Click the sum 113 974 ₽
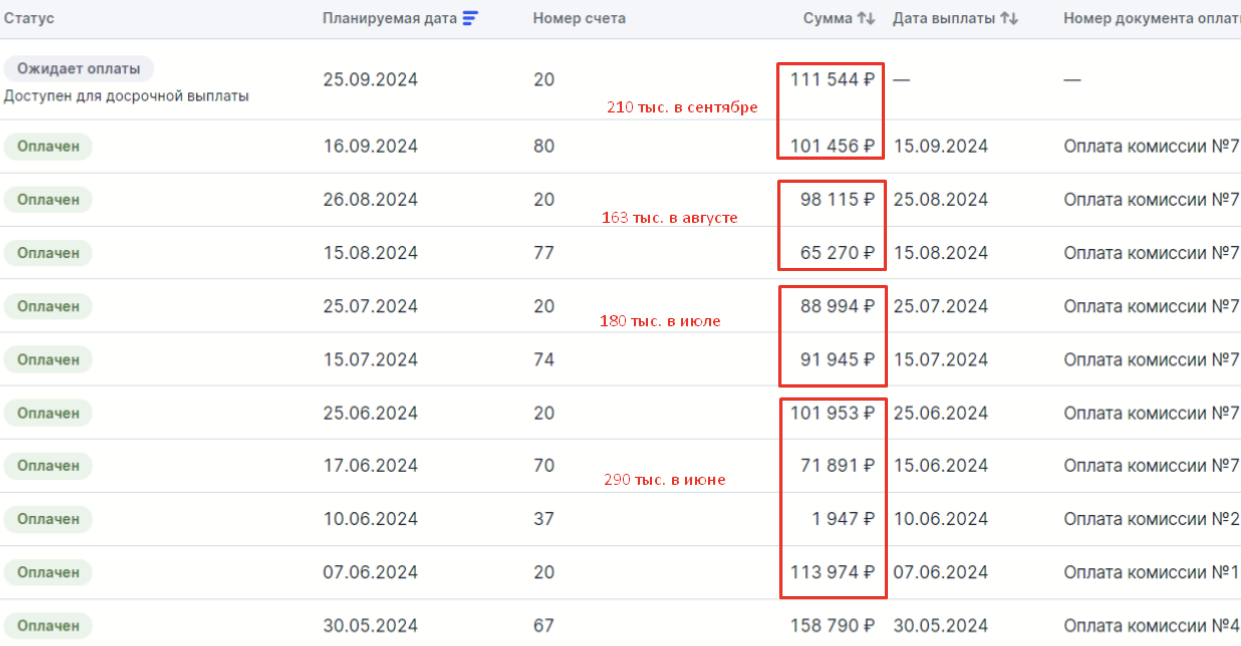Screen dimensions: 1241x646 click(832, 572)
